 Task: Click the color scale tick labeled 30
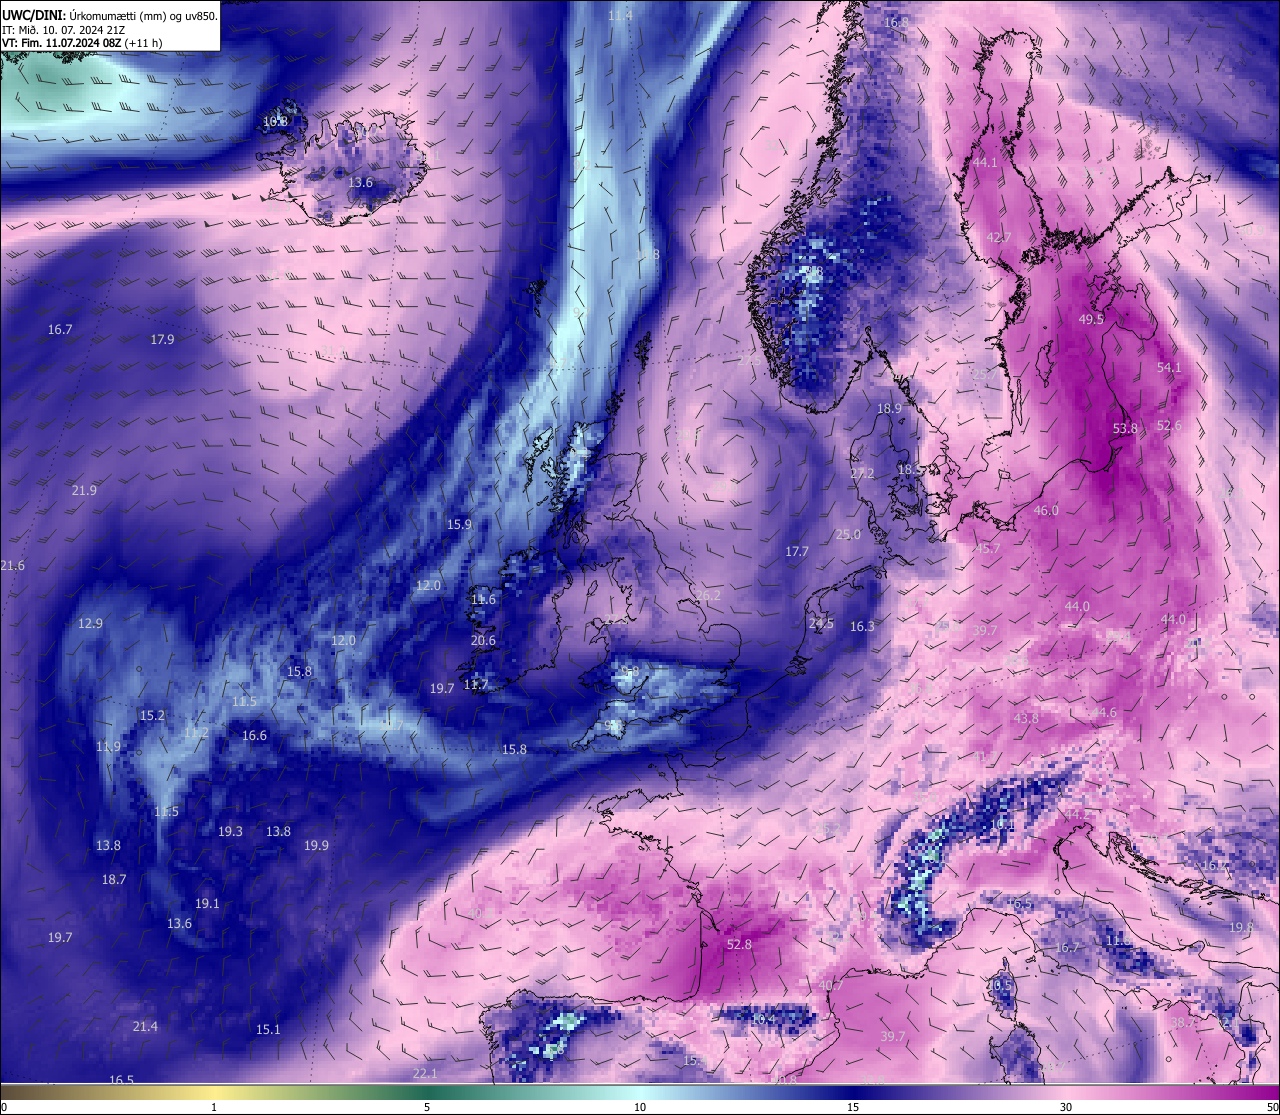click(x=1066, y=1106)
